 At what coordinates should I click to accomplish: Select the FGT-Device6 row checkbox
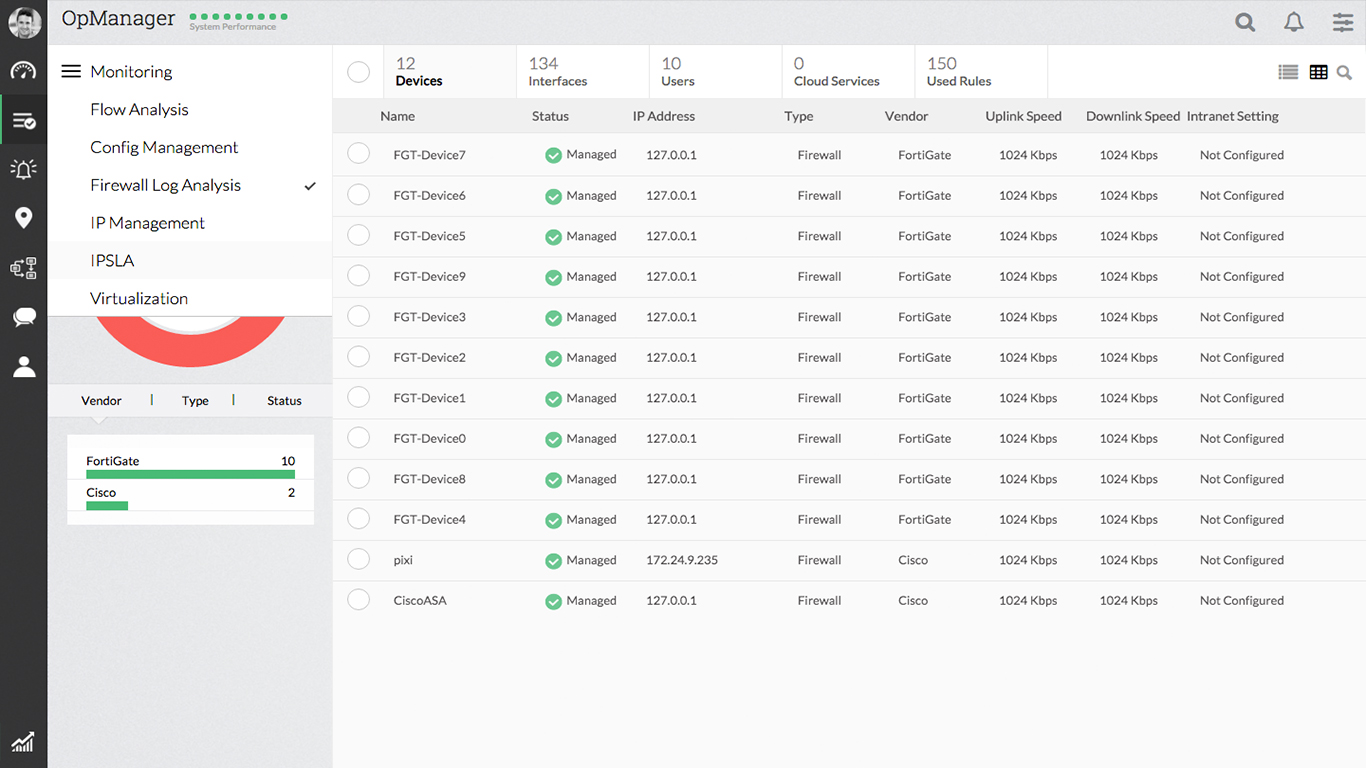click(358, 195)
